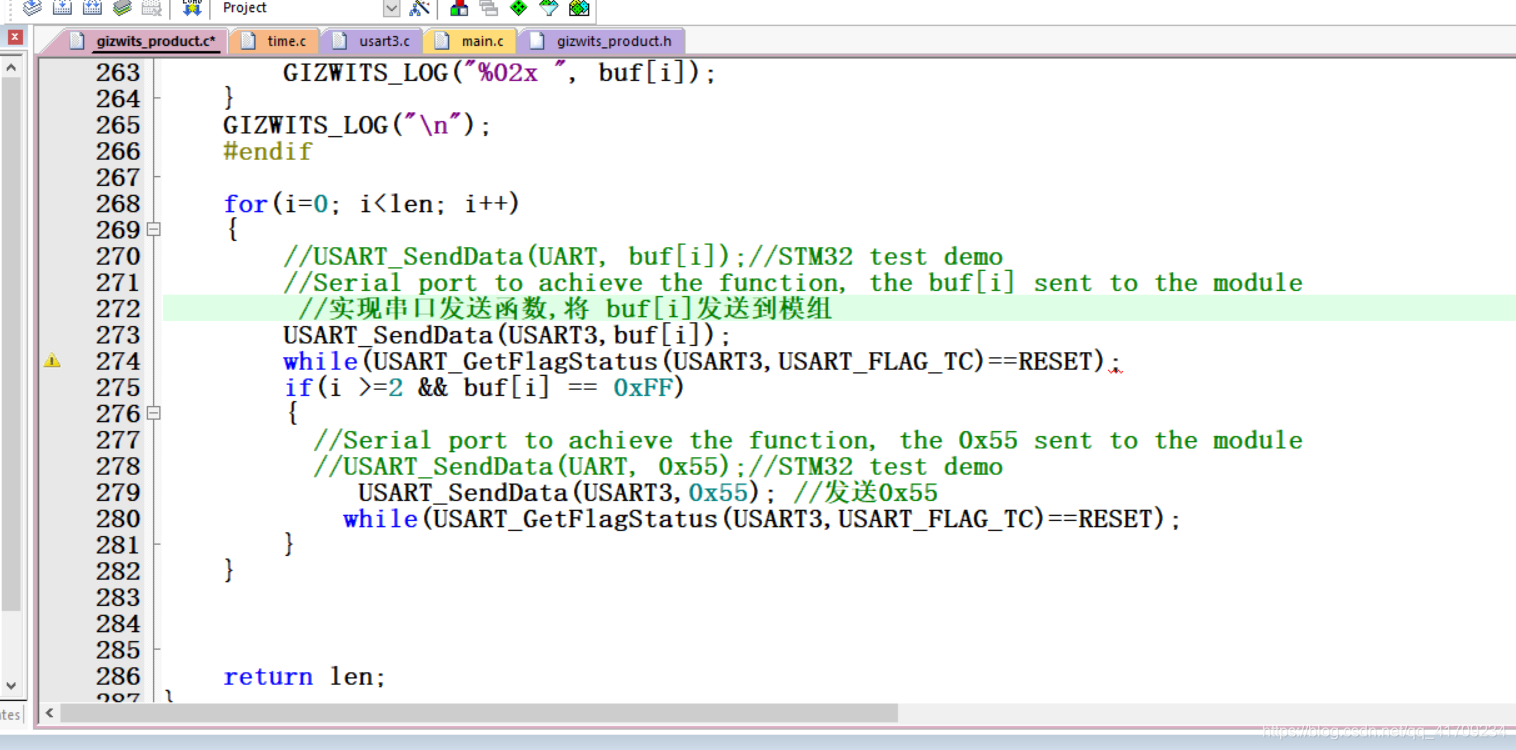
Task: Open the File Extensions, Books and Environment icon
Action: coord(459,8)
